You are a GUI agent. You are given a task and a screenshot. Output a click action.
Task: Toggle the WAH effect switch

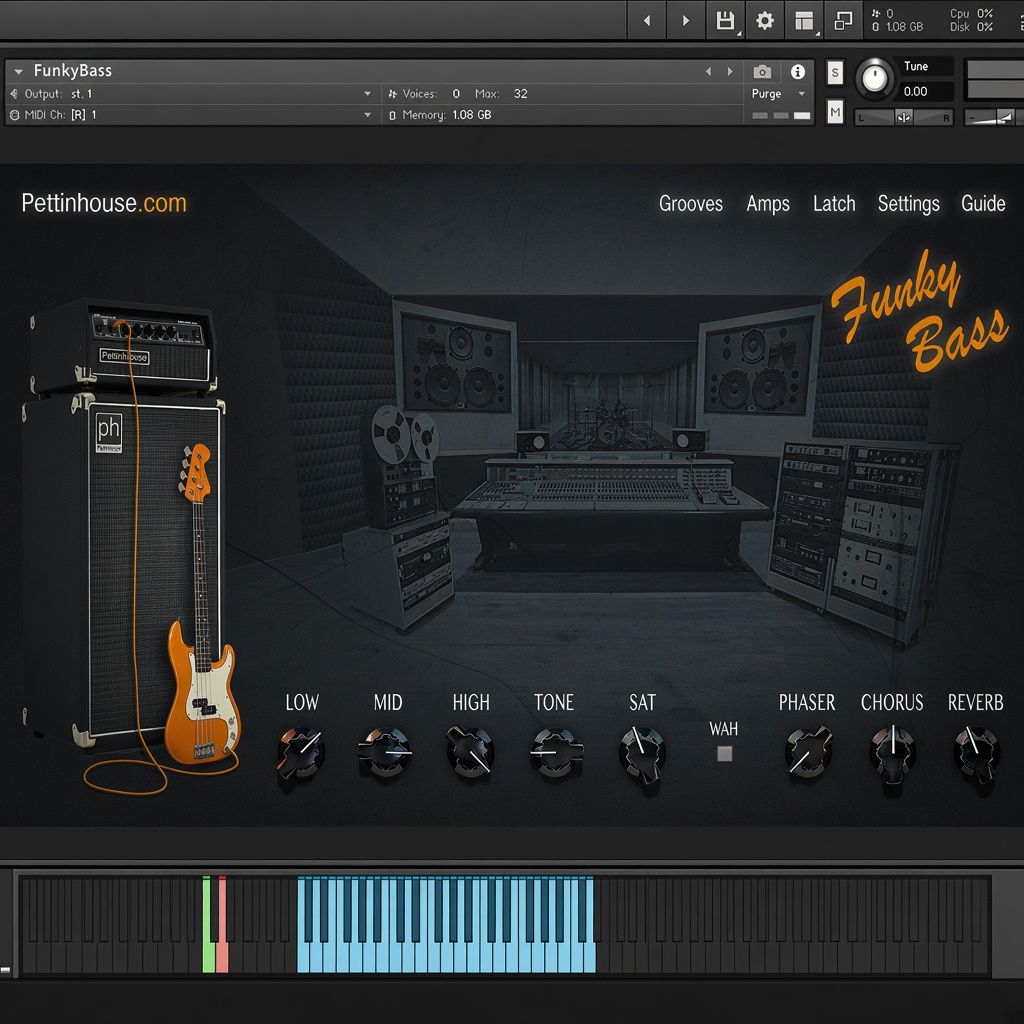tap(724, 754)
